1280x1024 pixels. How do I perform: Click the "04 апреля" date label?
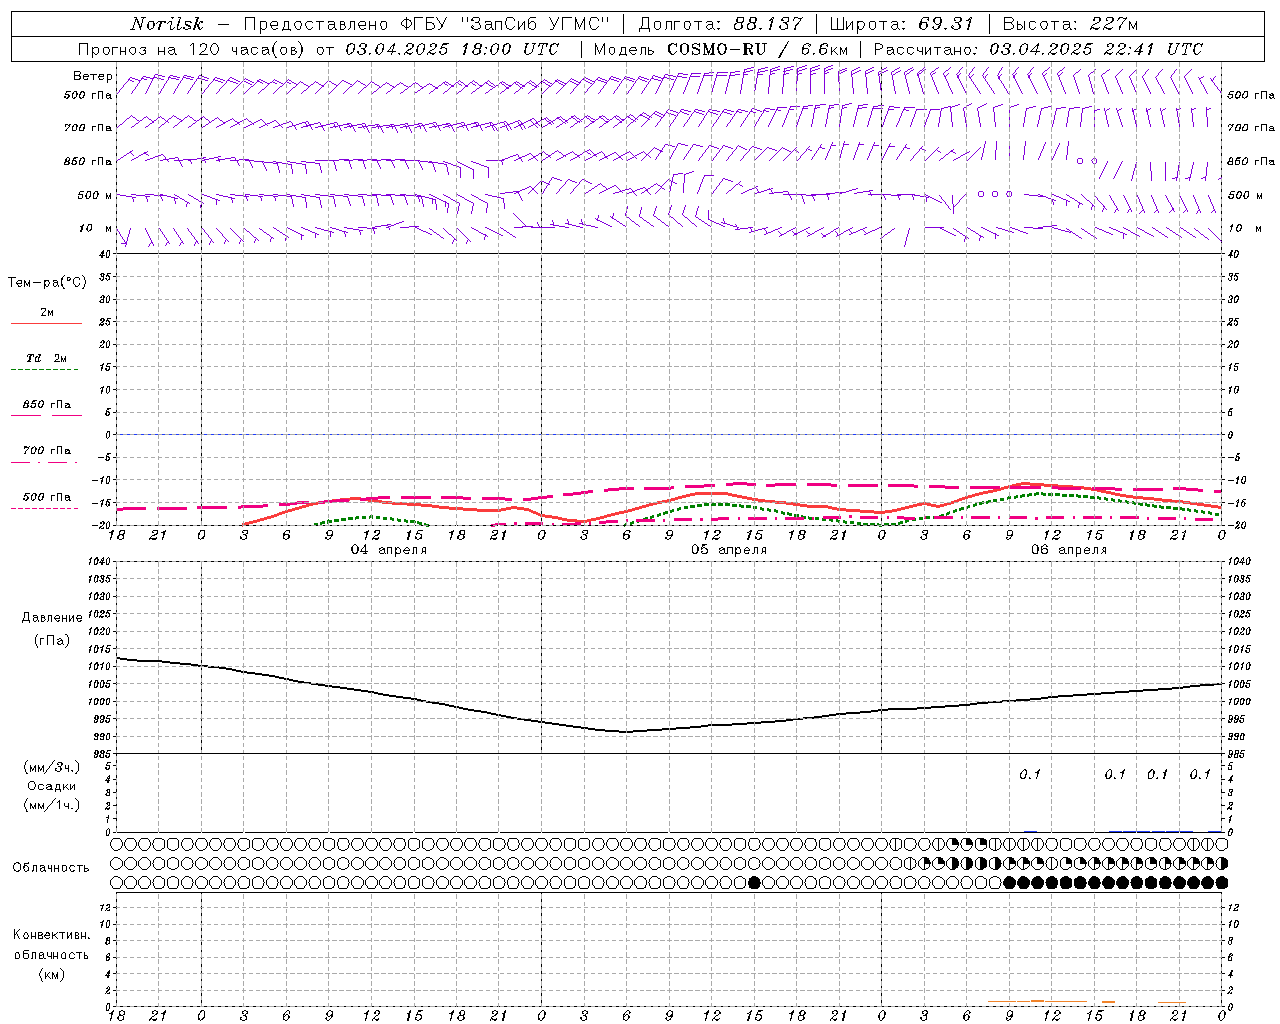click(389, 550)
